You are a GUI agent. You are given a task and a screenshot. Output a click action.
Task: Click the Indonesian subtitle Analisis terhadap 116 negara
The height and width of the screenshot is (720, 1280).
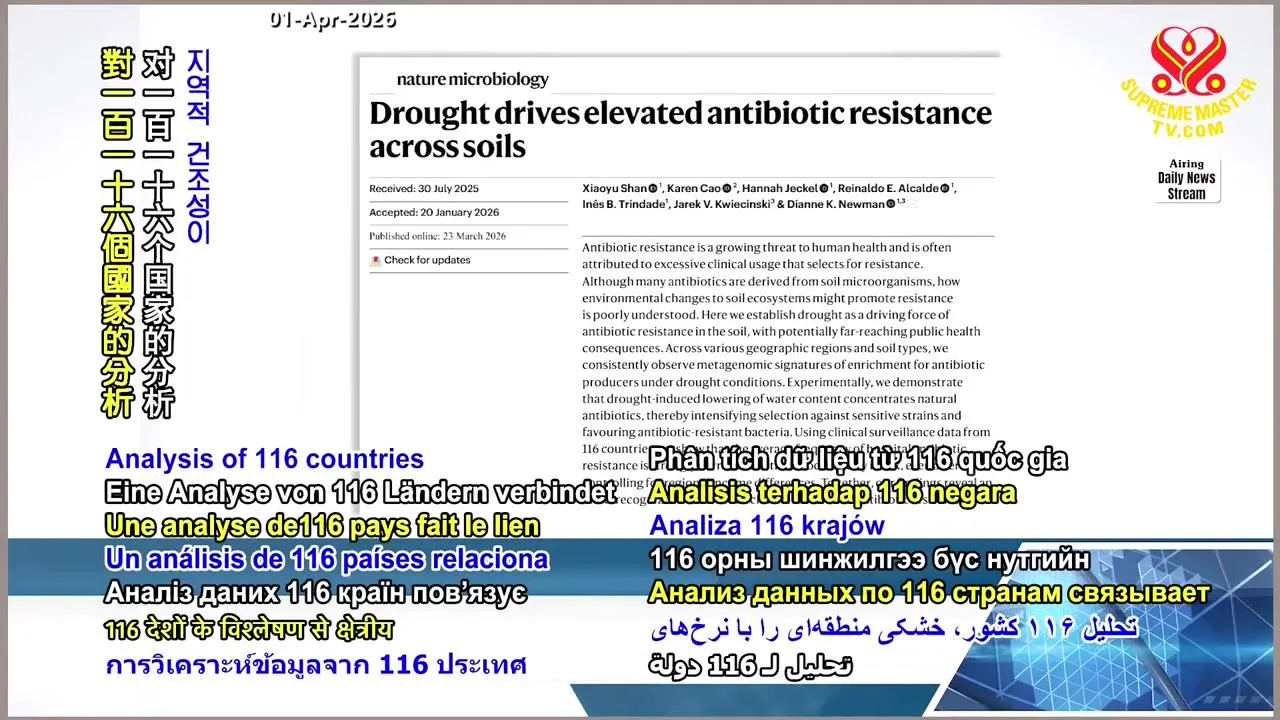(x=833, y=493)
